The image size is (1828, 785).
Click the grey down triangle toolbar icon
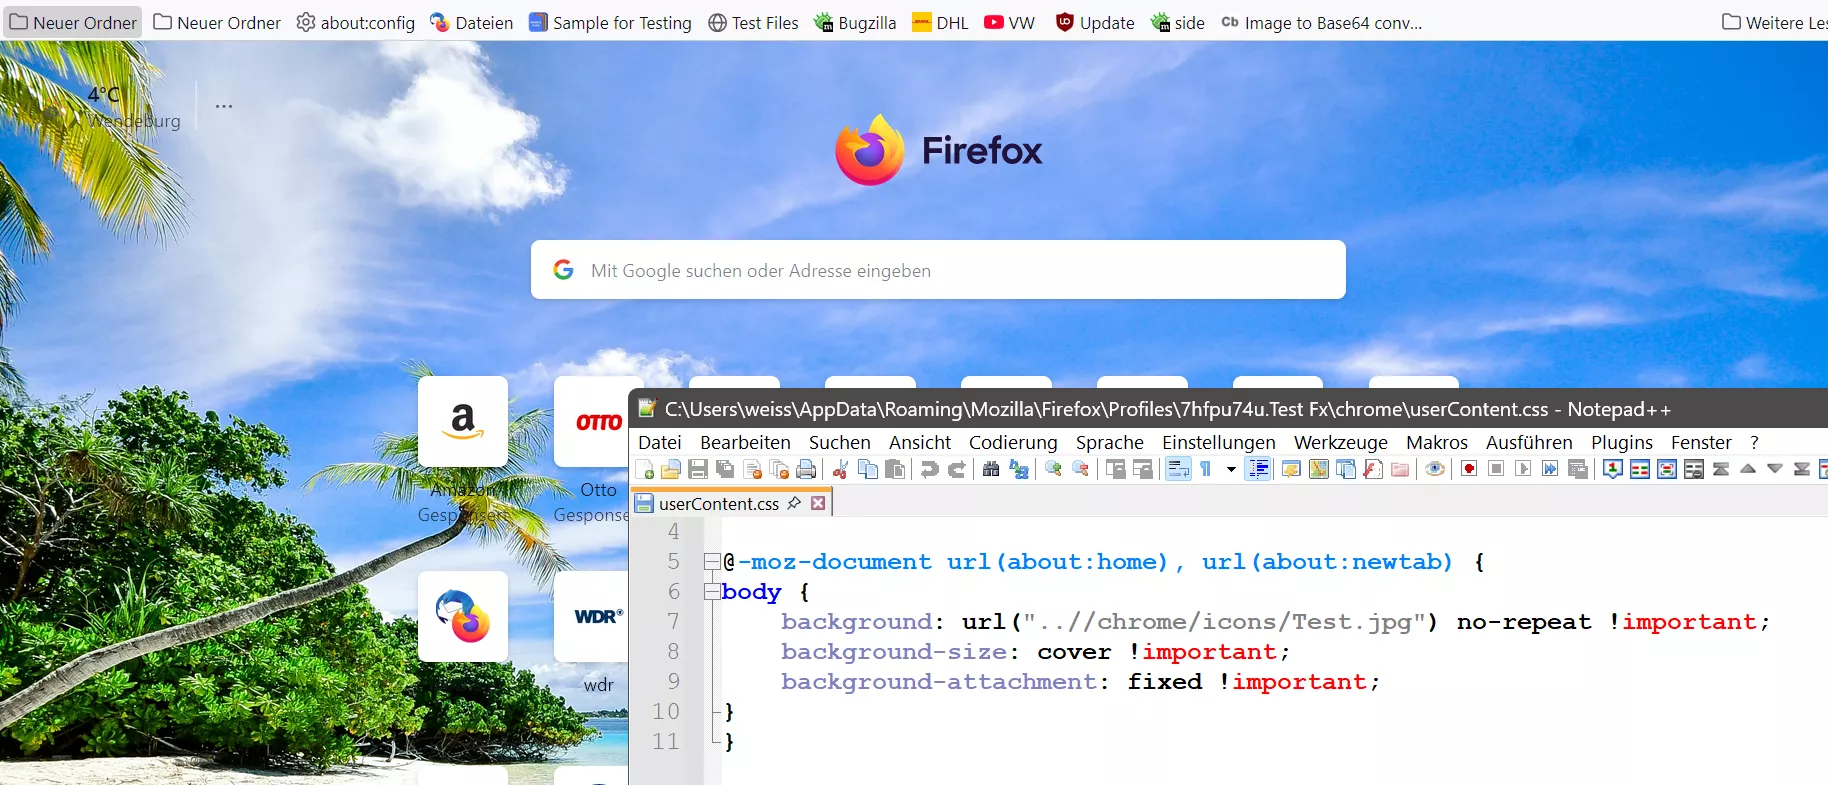pyautogui.click(x=1775, y=469)
